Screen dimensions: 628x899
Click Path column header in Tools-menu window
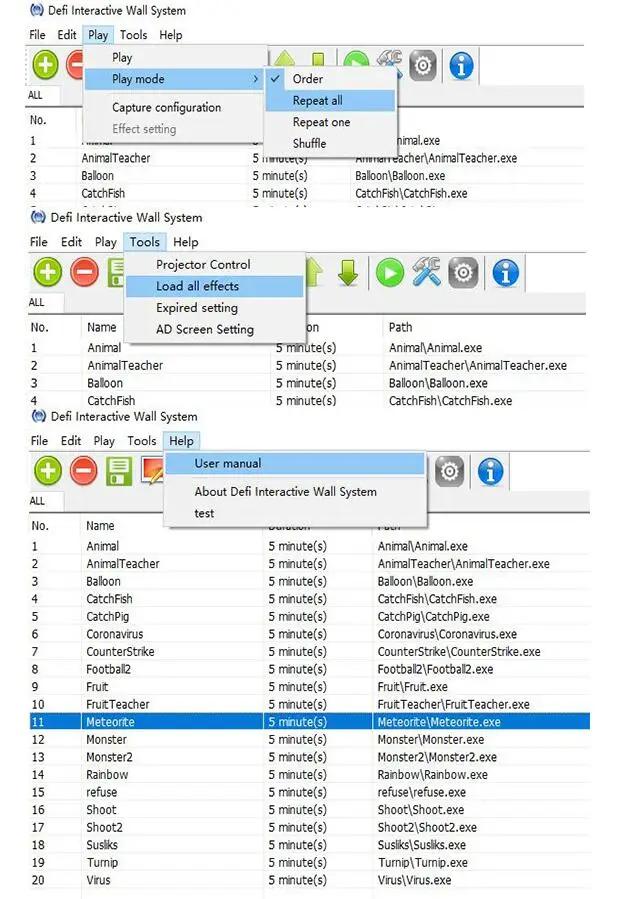[400, 327]
